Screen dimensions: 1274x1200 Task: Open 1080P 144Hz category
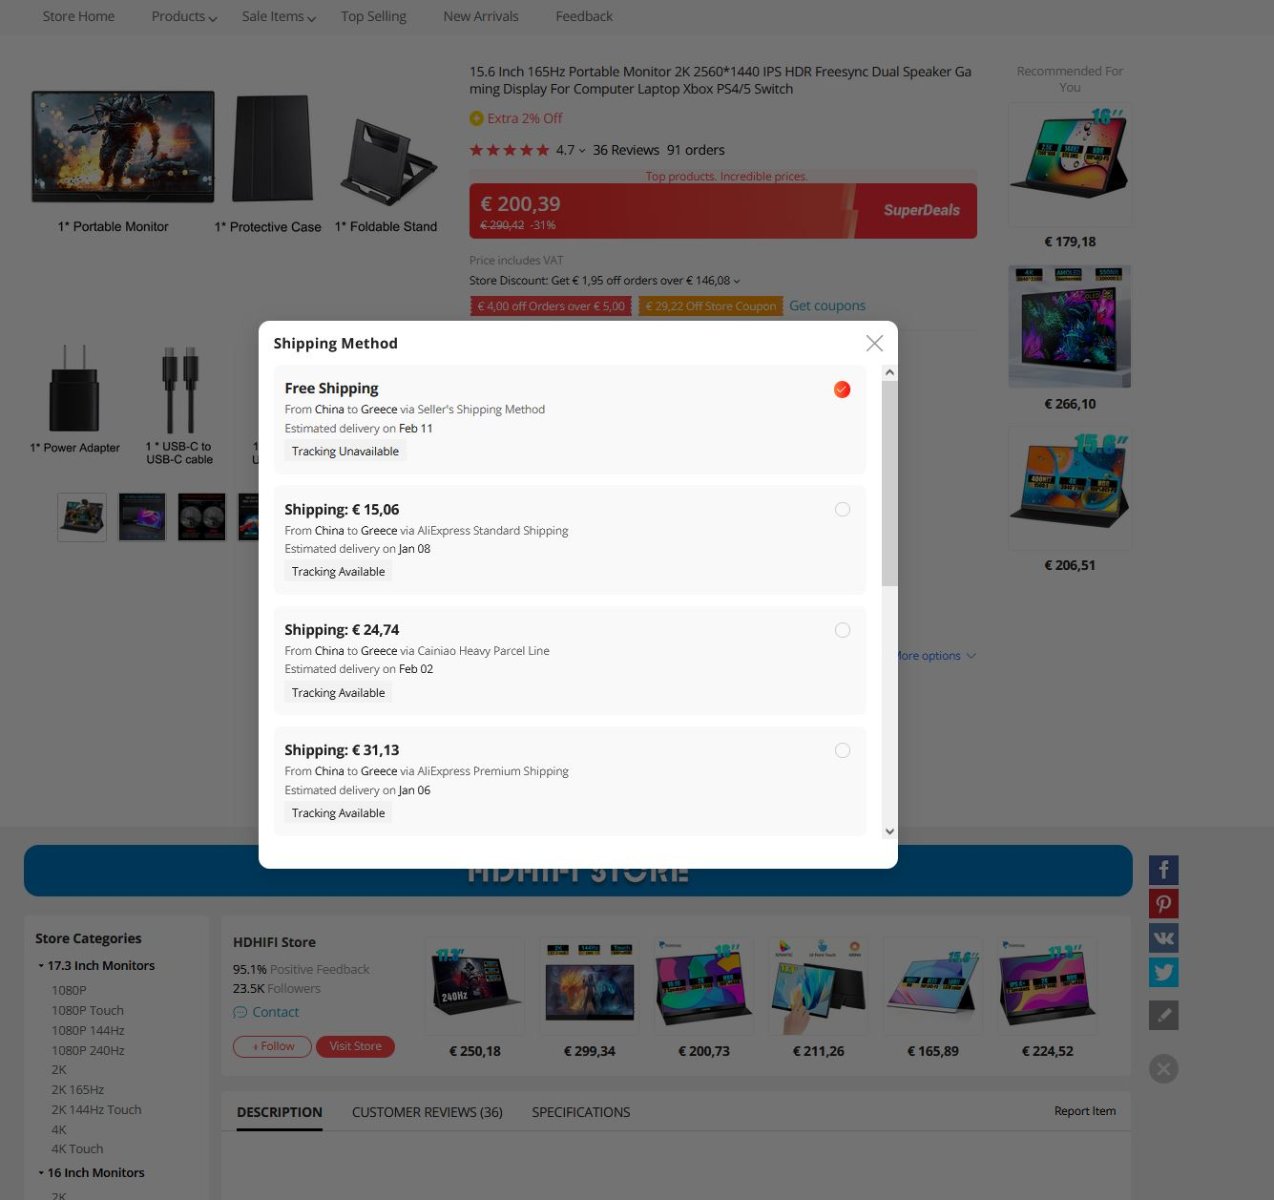[88, 1030]
